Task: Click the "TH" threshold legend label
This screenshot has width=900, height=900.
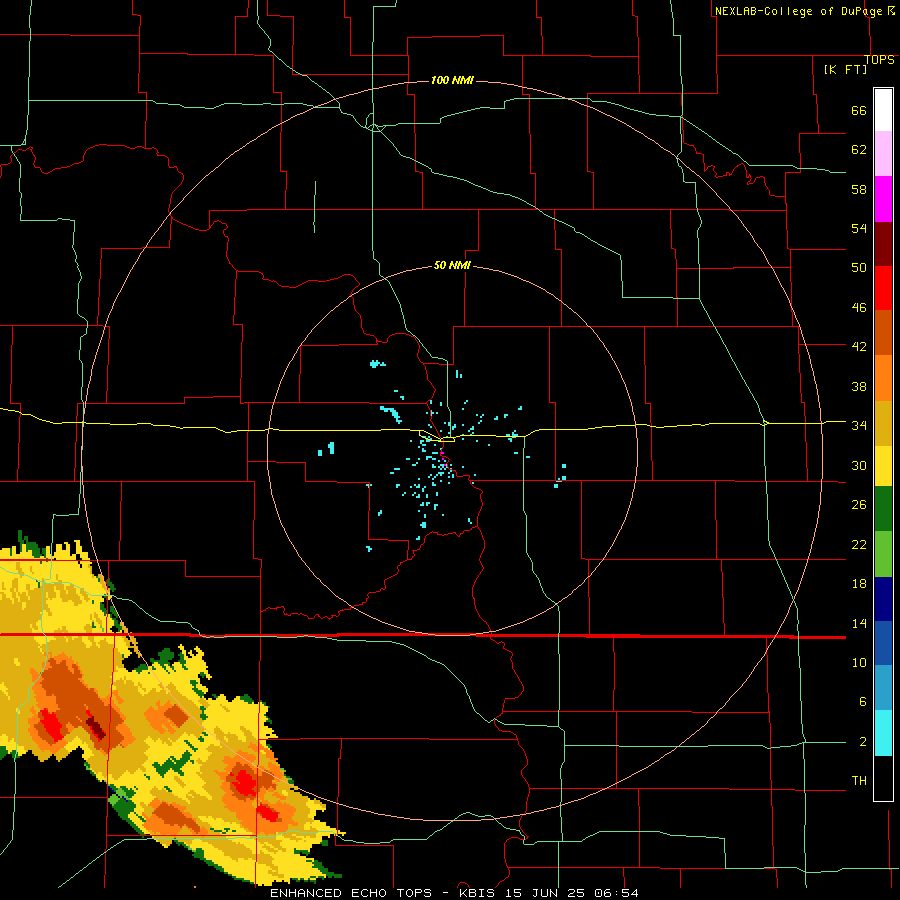Action: point(859,781)
